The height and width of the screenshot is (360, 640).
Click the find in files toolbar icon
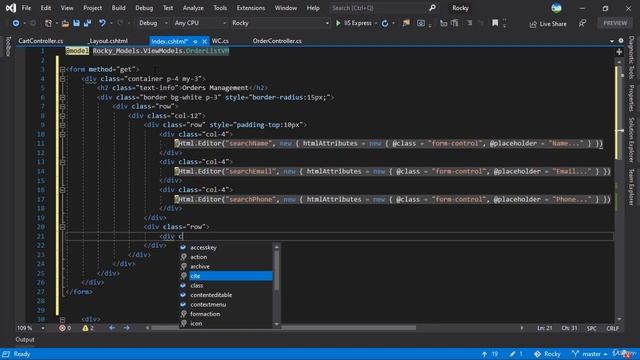(x=406, y=23)
